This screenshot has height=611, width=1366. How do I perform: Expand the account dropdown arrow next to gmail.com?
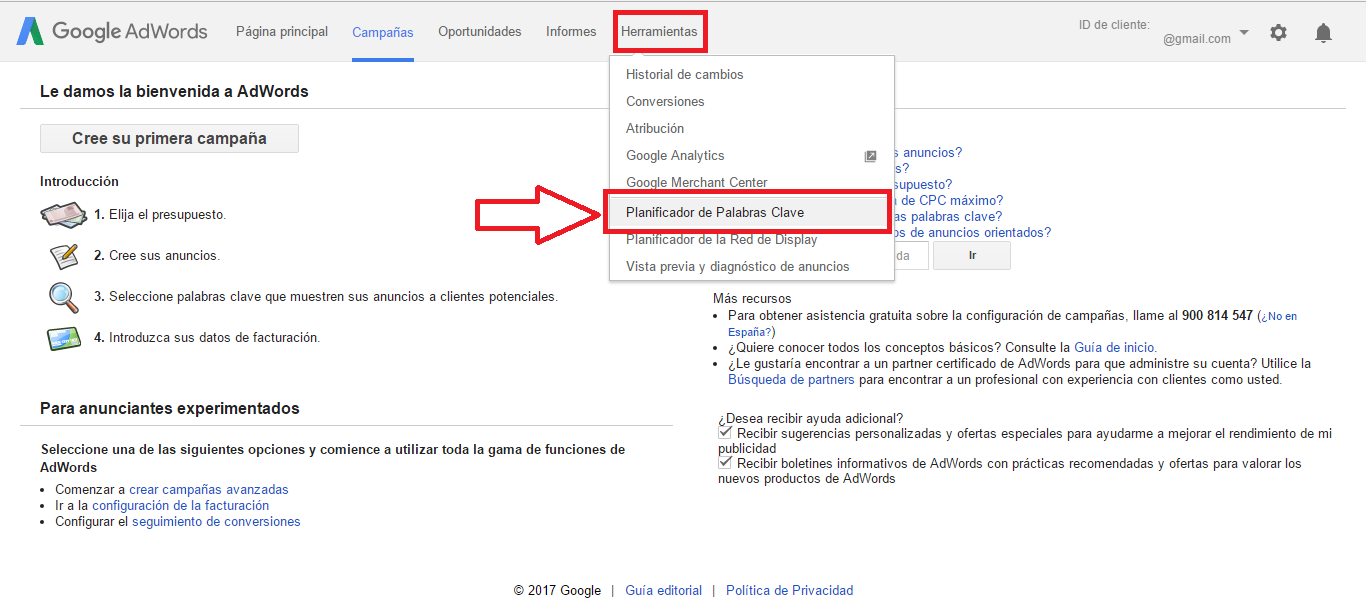1244,32
